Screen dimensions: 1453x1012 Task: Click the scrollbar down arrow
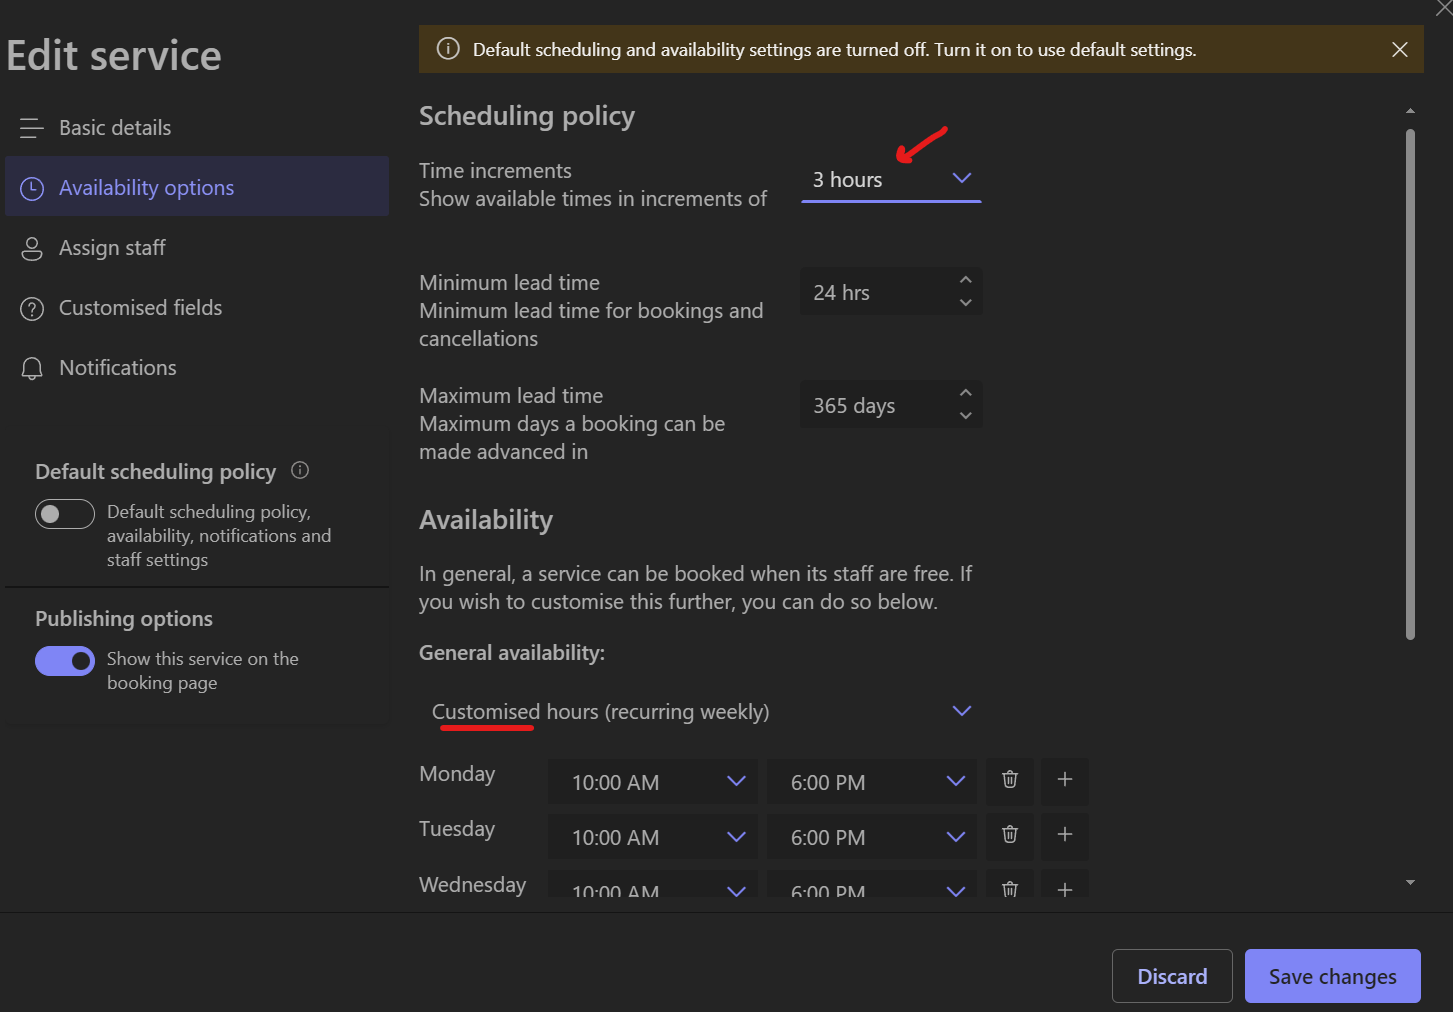pyautogui.click(x=1410, y=882)
